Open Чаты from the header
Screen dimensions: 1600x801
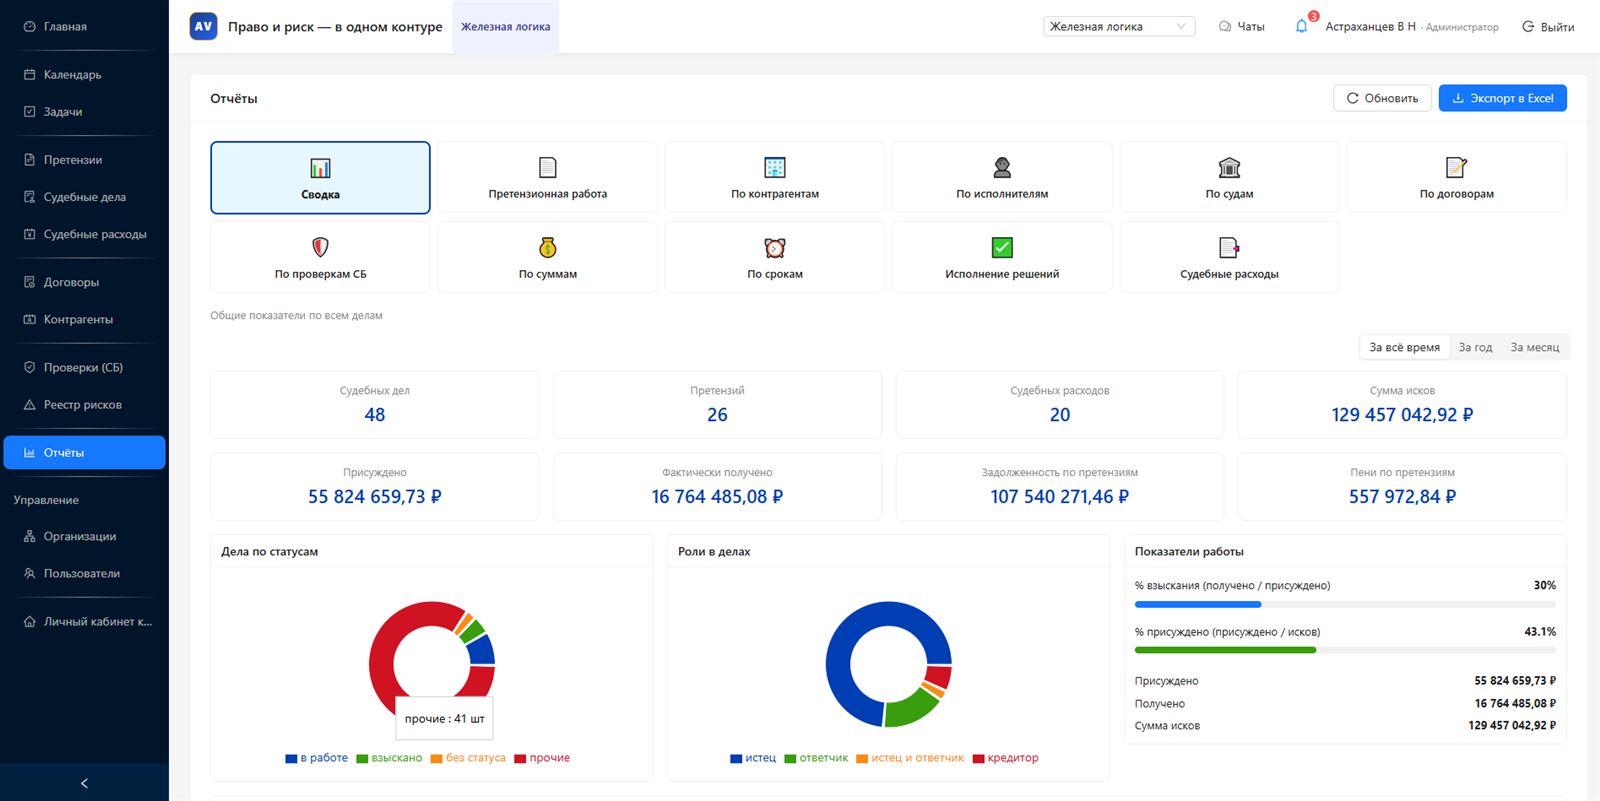(x=1242, y=27)
